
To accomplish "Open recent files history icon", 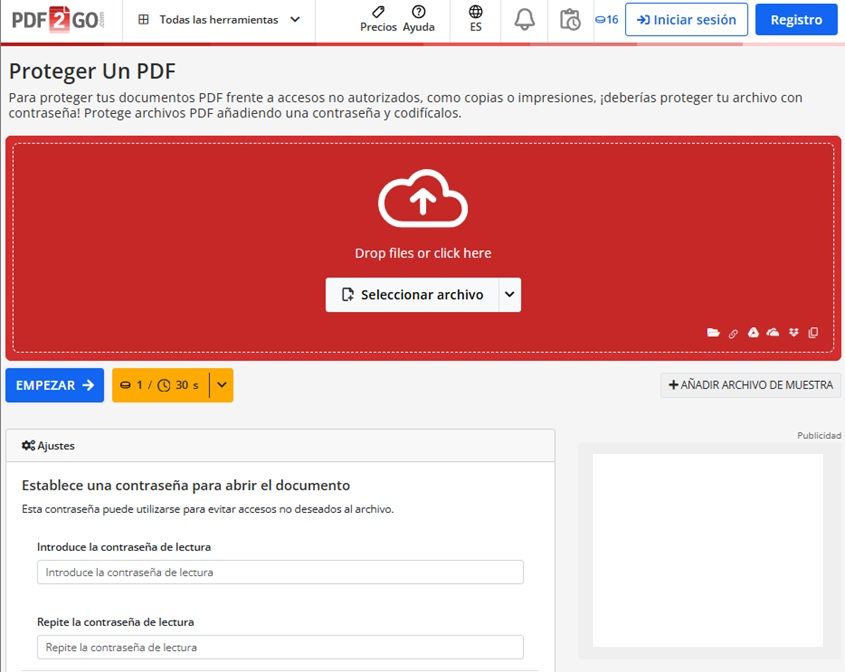I will [570, 19].
